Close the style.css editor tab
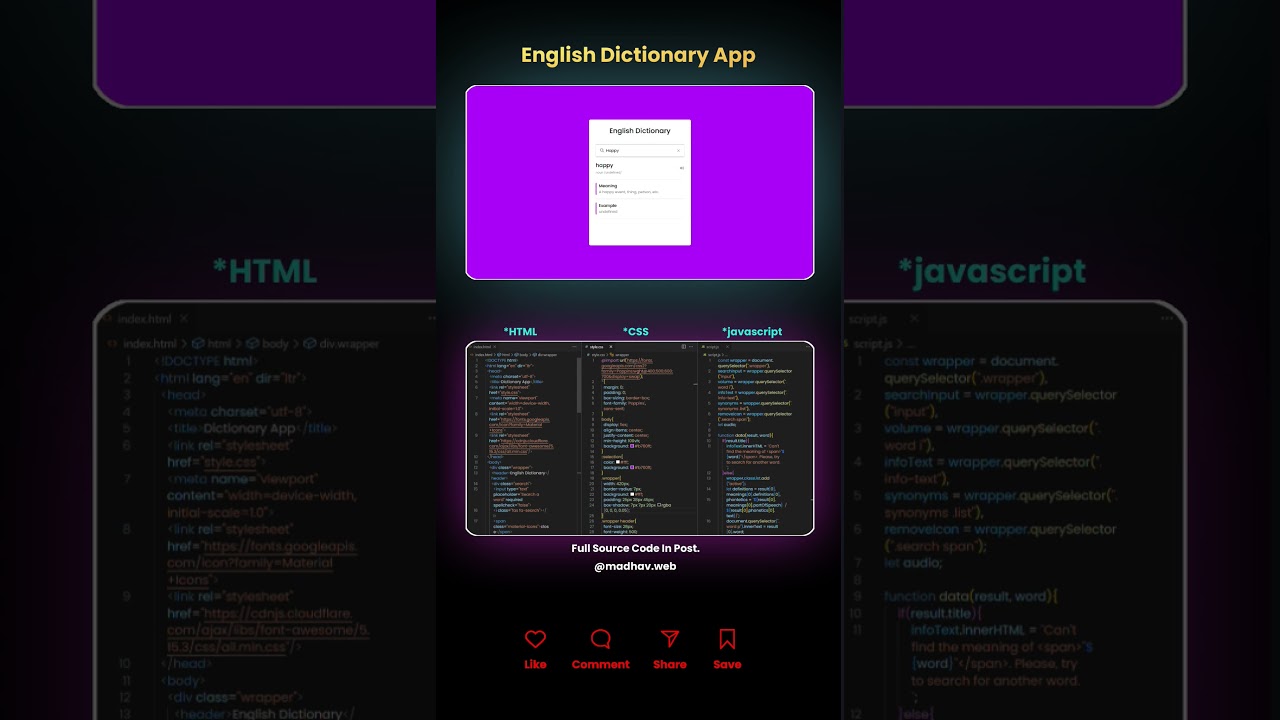The height and width of the screenshot is (720, 1280). pos(611,347)
